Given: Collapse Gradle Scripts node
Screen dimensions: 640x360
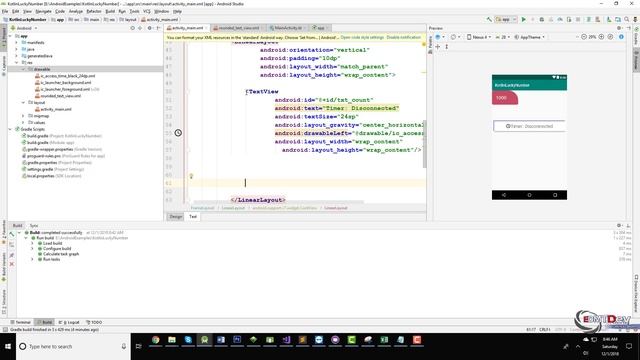Looking at the screenshot, I should tap(10, 129).
